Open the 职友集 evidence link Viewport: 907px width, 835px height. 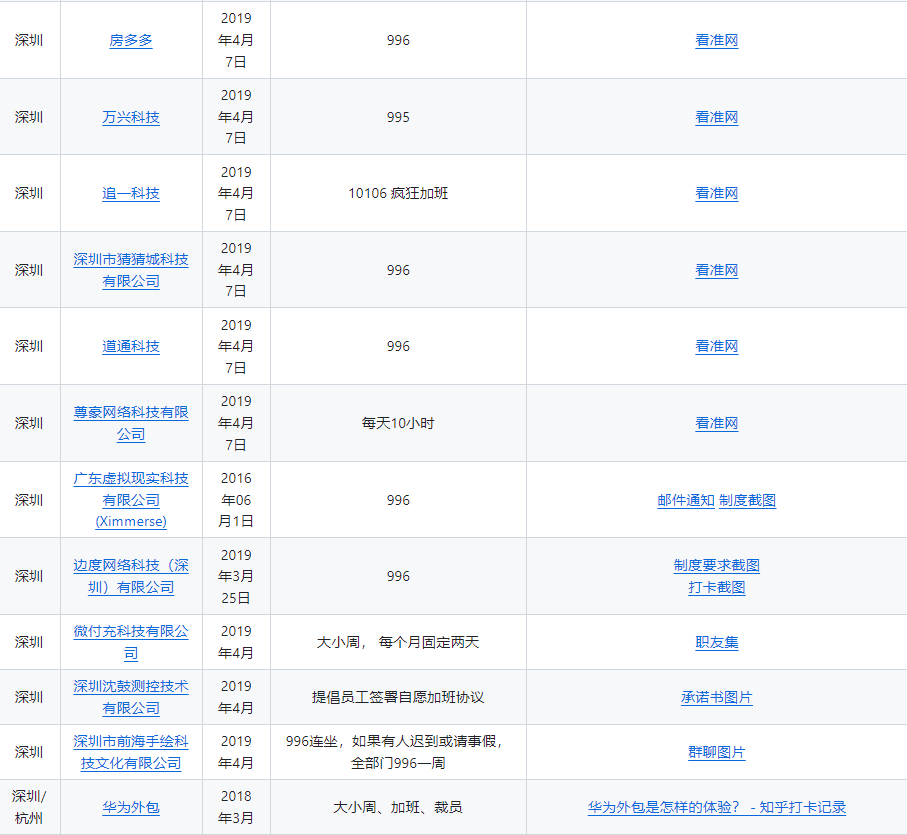click(x=717, y=642)
